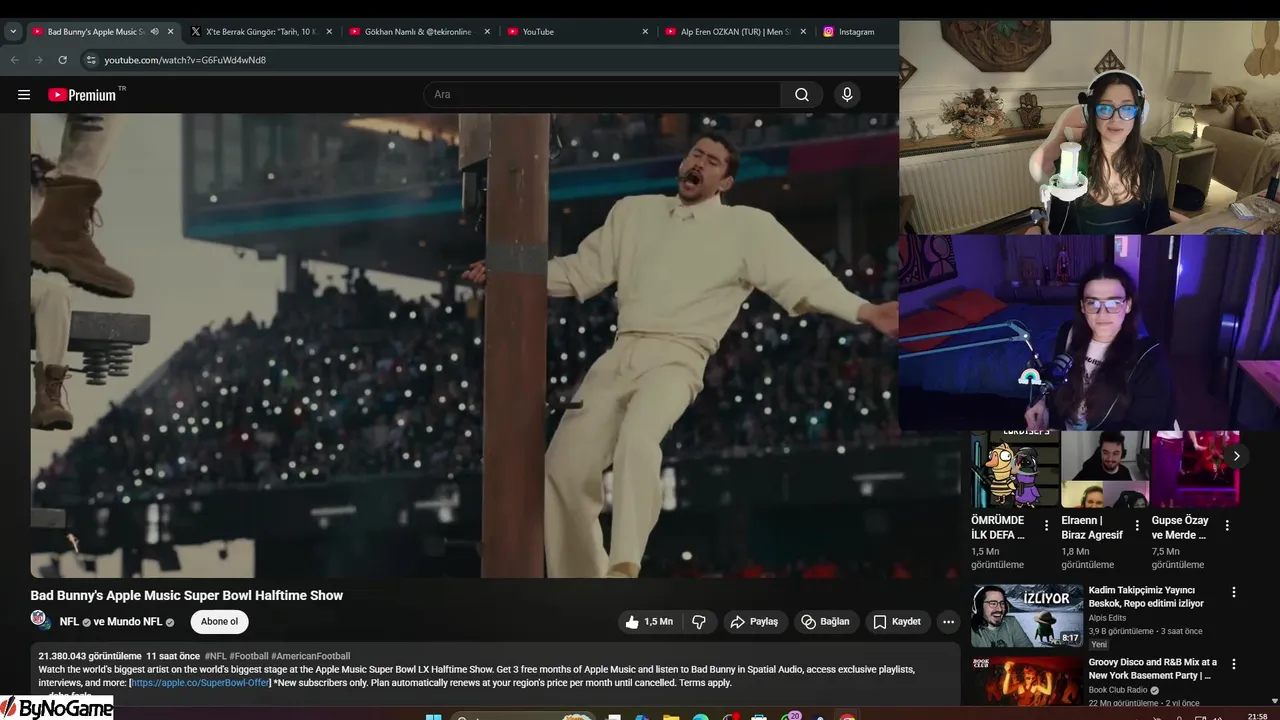1280x720 pixels.
Task: Open the apple.co/SuperBowl-Offer link
Action: tap(200, 683)
